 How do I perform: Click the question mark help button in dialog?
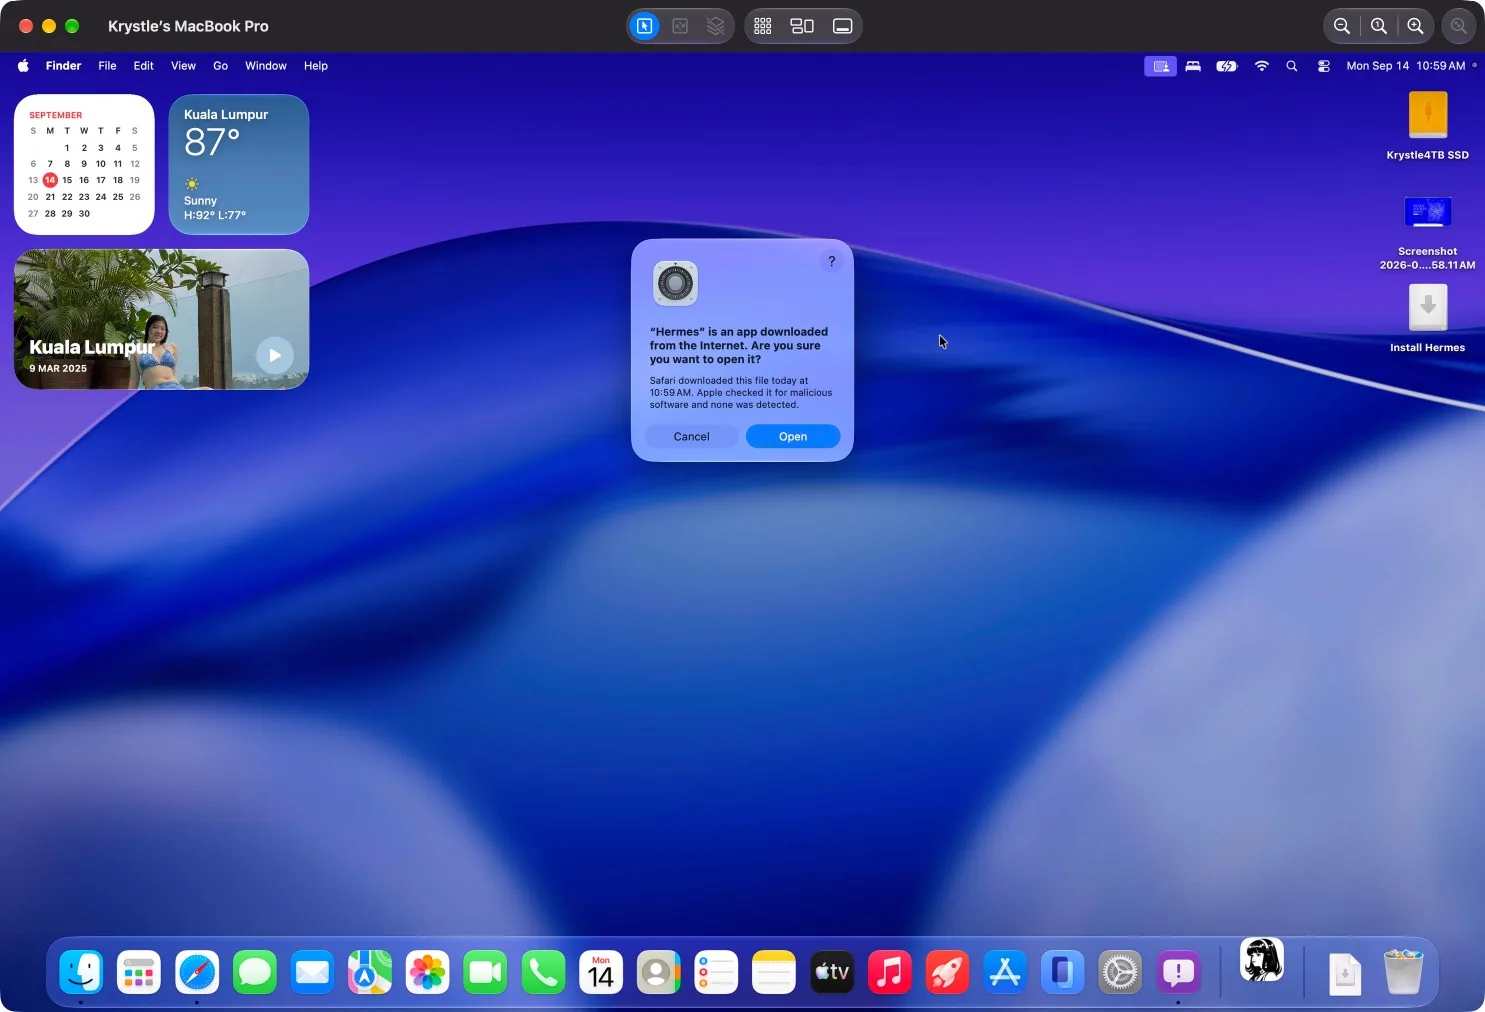[831, 261]
